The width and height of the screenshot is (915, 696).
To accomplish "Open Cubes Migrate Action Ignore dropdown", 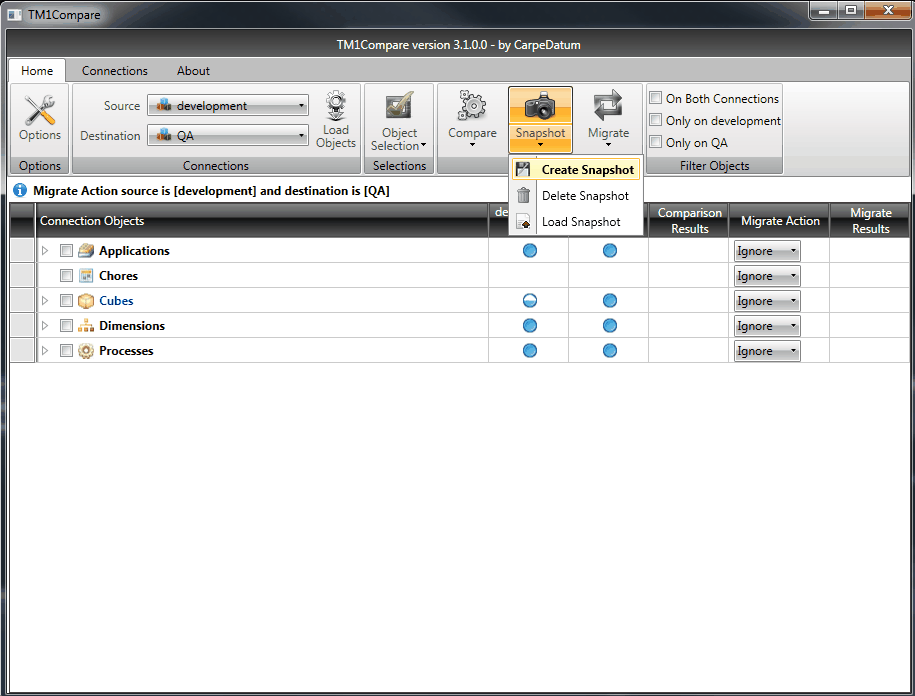I will coord(767,301).
